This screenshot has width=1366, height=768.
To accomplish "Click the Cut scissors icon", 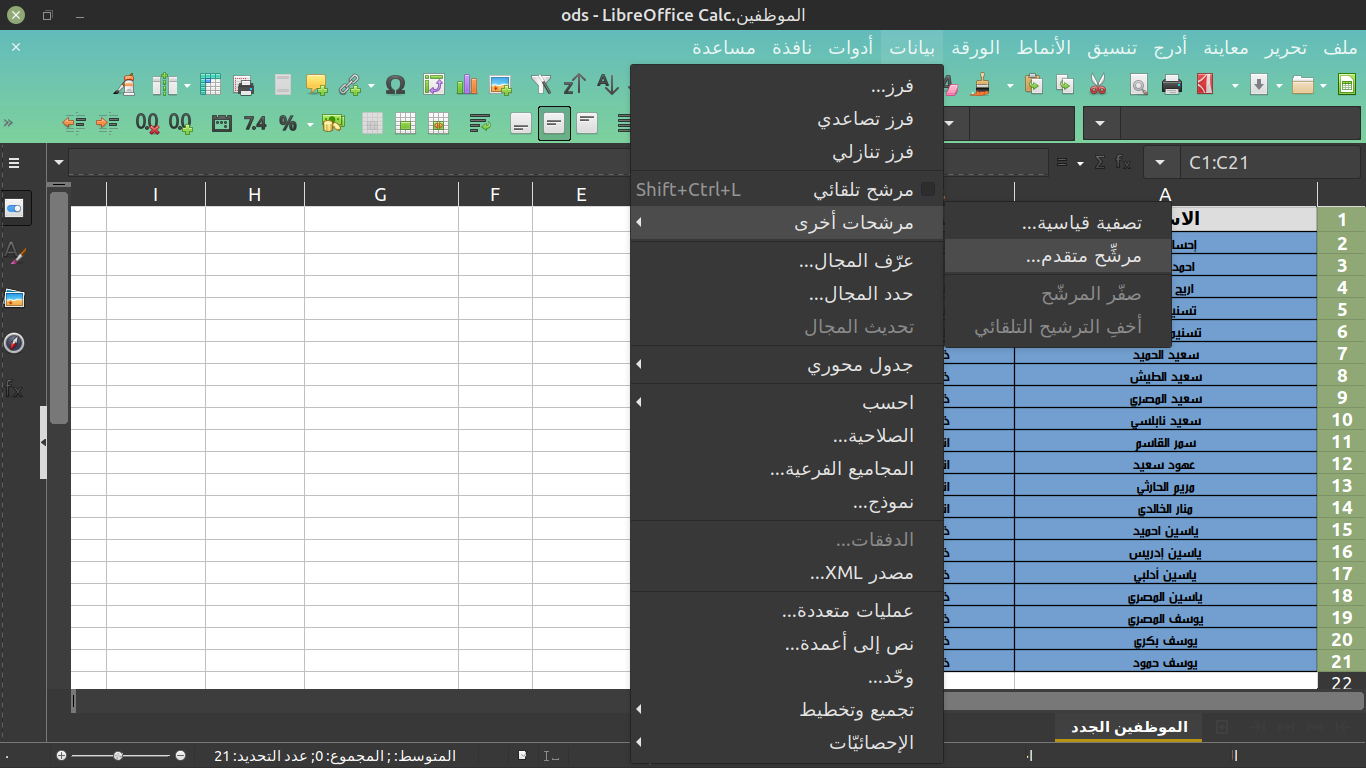I will [1098, 85].
